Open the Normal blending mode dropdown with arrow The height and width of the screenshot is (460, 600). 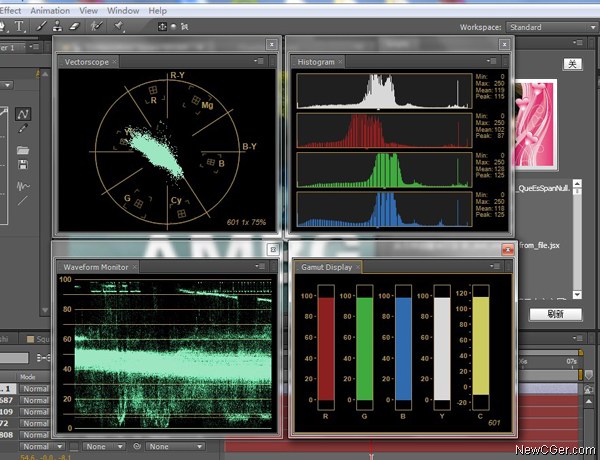pos(42,447)
